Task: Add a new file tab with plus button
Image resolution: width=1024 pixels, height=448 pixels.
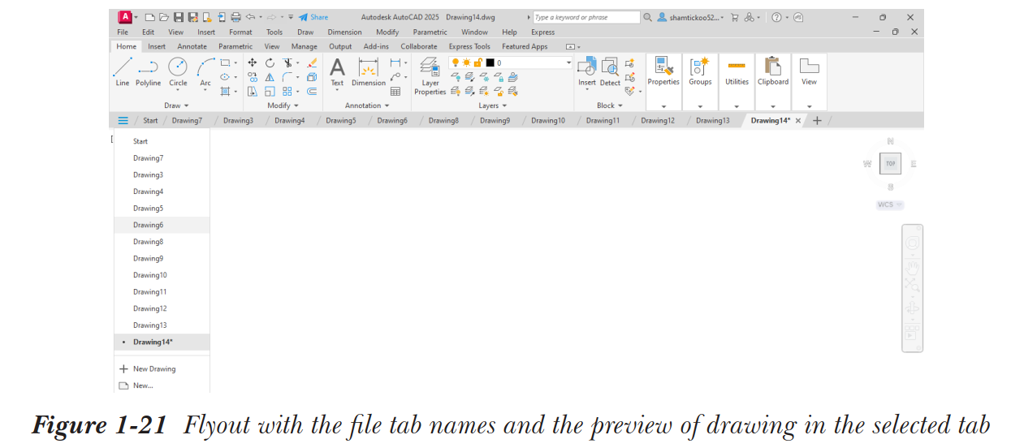Action: [817, 120]
